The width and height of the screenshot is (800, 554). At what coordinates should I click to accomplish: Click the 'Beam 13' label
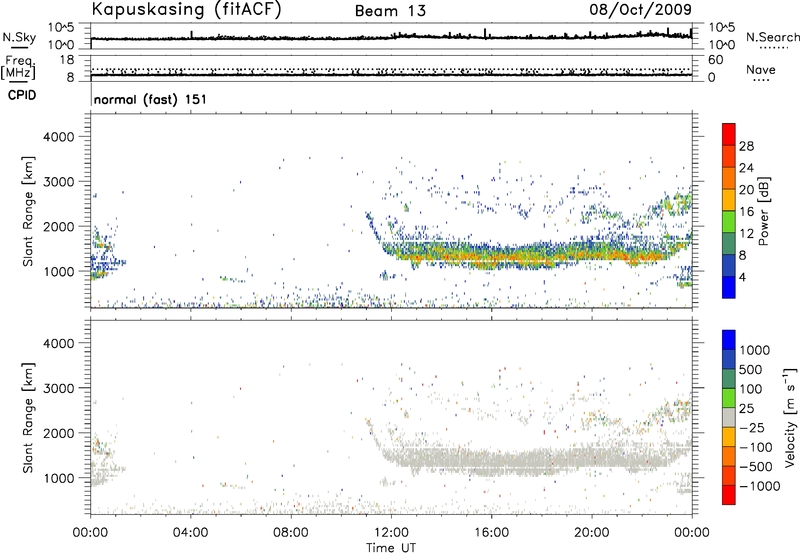click(x=390, y=11)
